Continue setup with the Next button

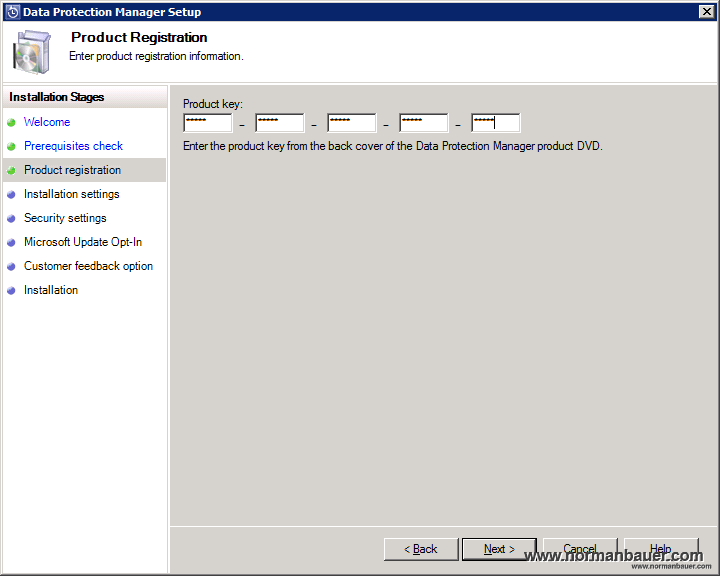[x=499, y=549]
